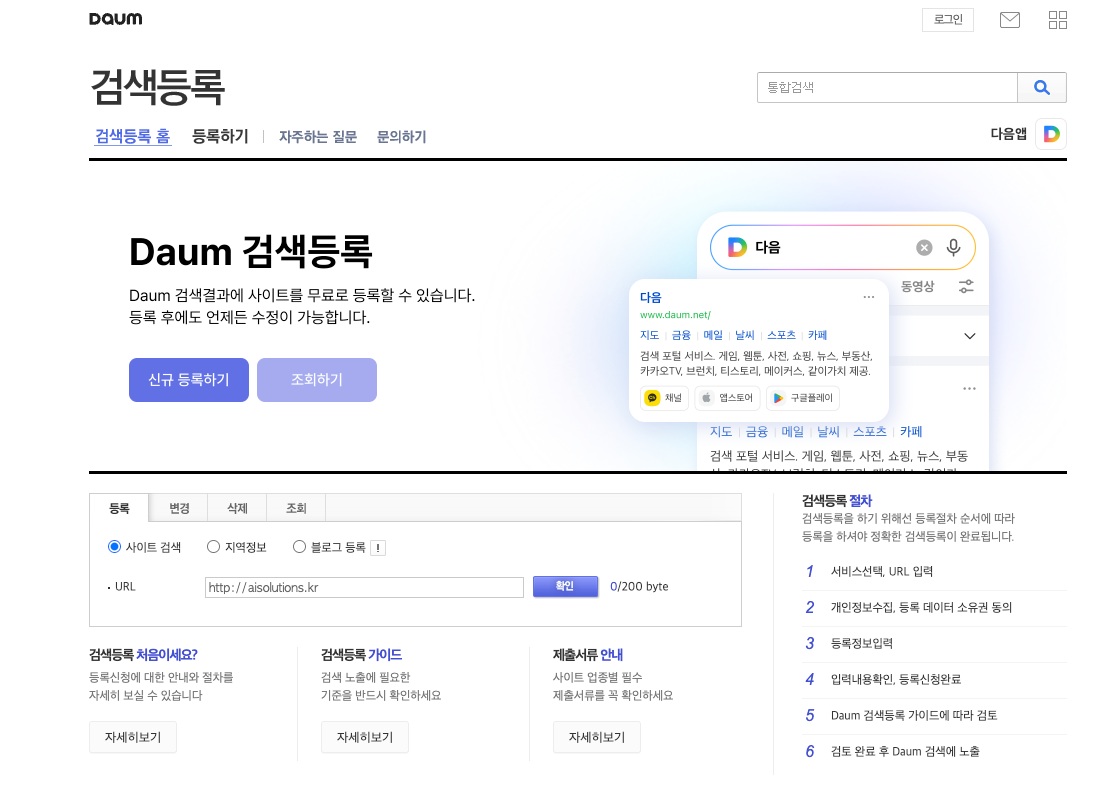Open the 자주하는 질문 menu
Image resolution: width=1110 pixels, height=809 pixels.
[x=318, y=137]
